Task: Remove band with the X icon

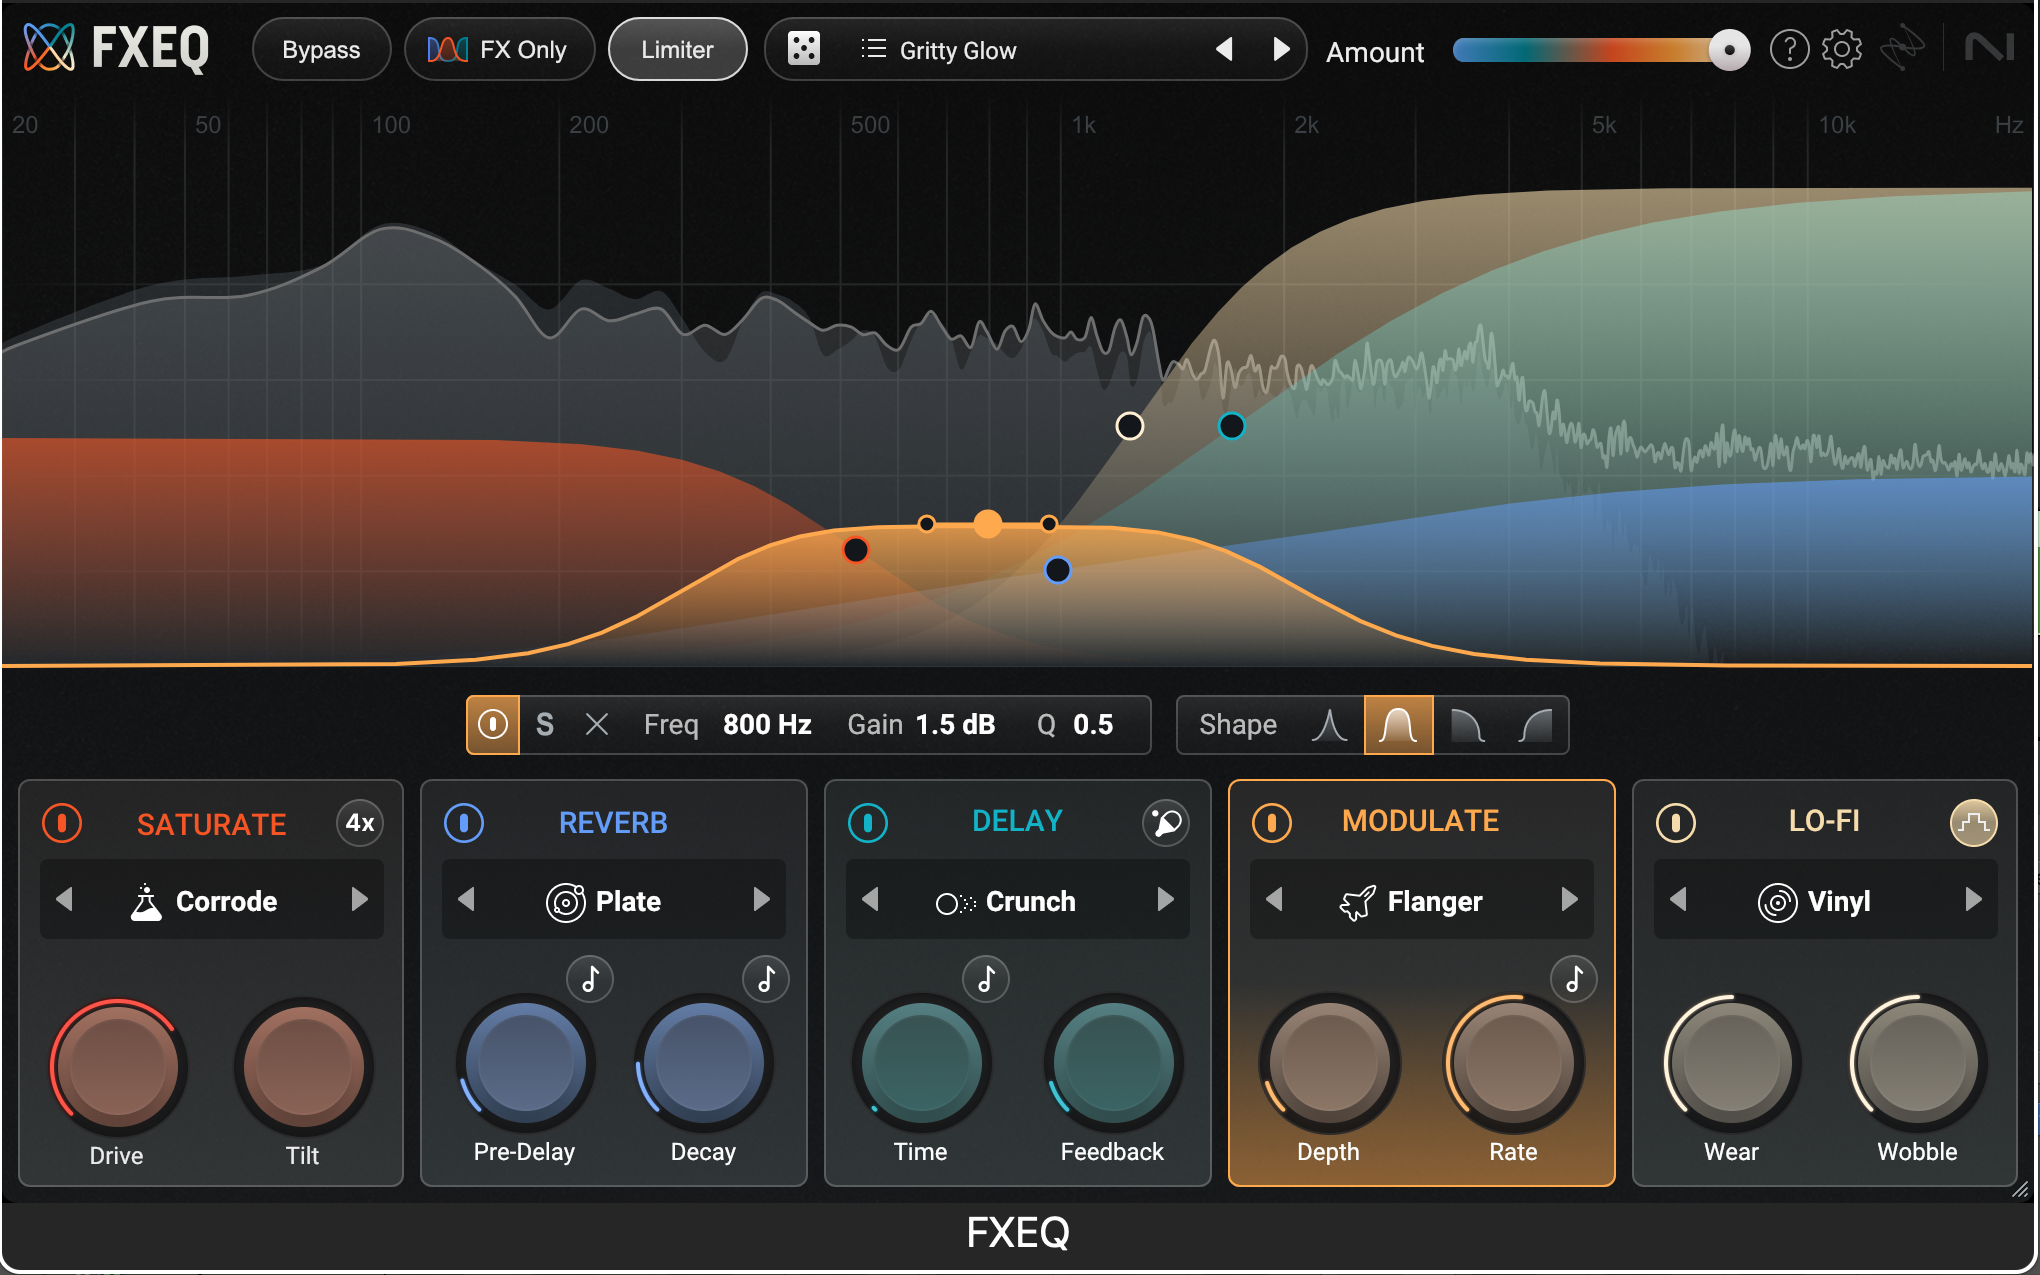Action: tap(597, 725)
